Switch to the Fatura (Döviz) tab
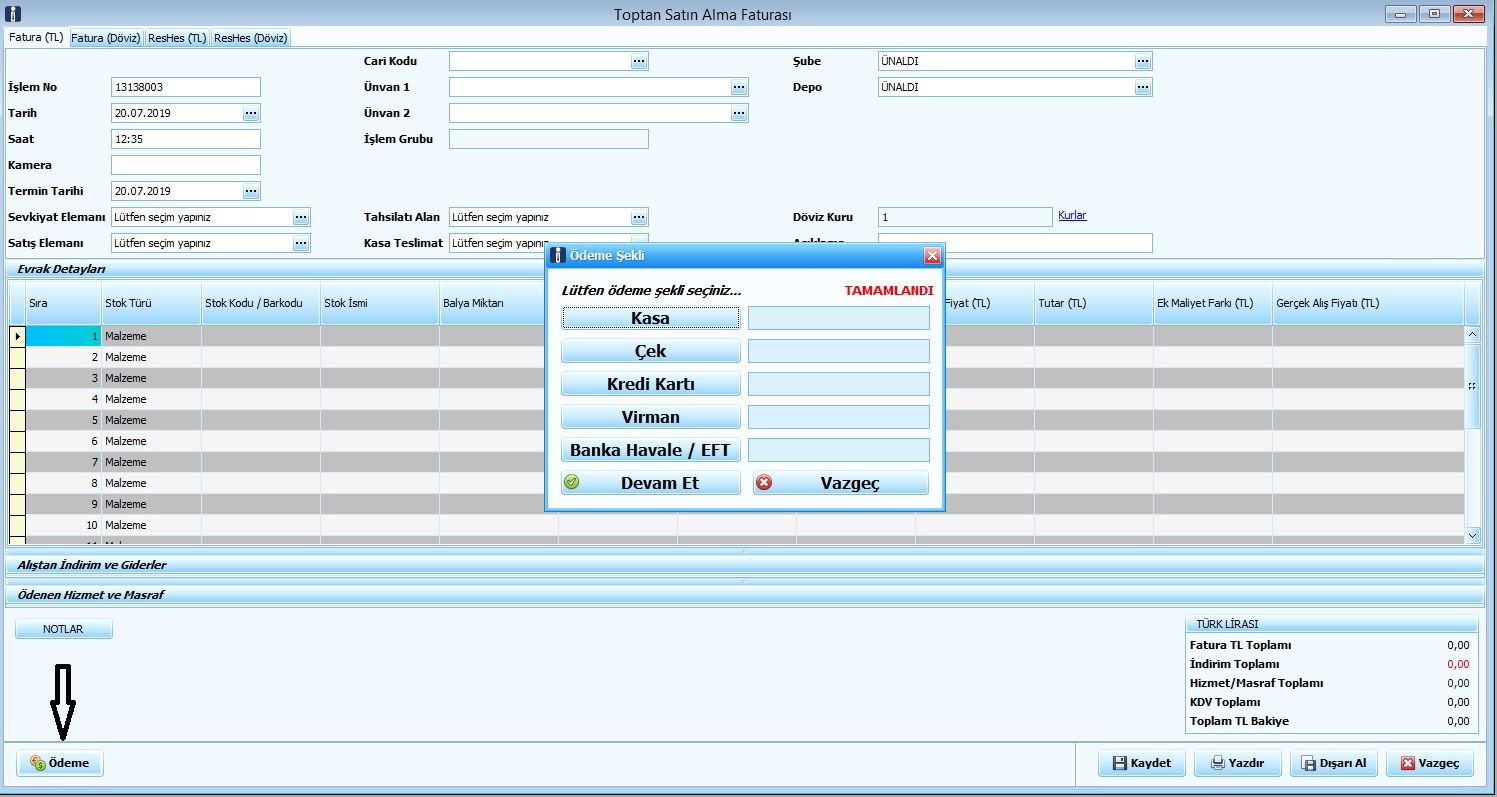 click(x=107, y=38)
